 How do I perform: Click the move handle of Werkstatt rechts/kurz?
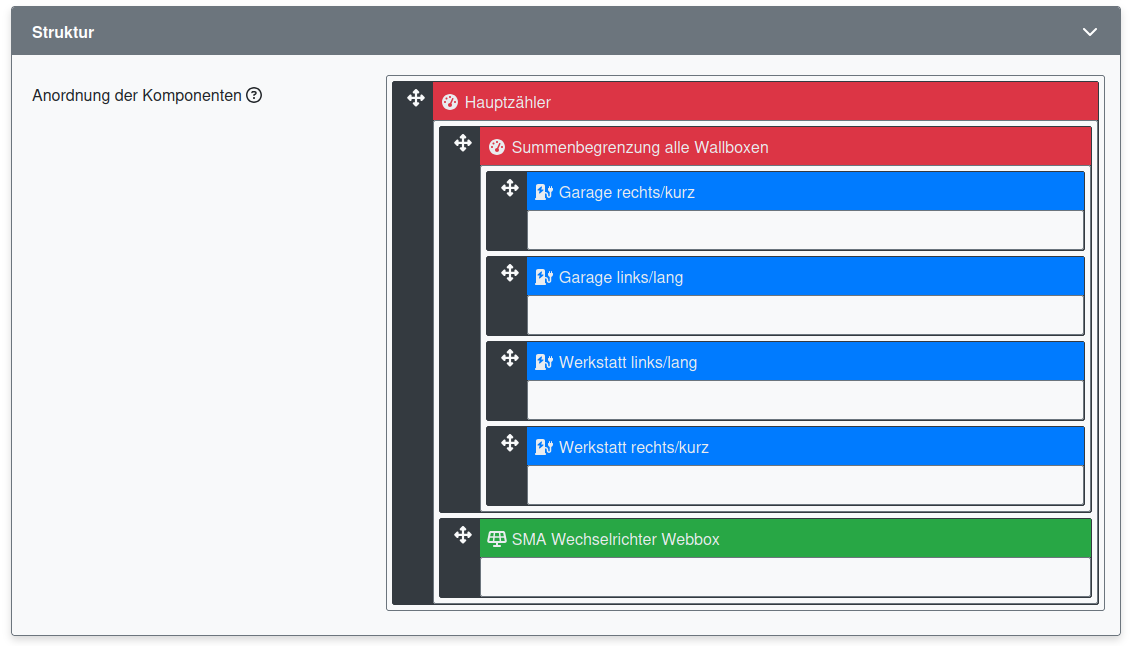pyautogui.click(x=510, y=442)
